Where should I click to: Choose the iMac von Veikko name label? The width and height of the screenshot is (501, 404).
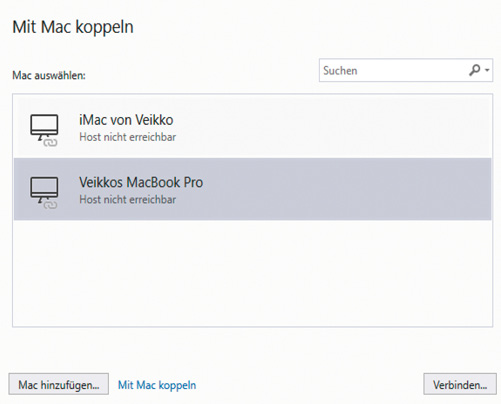(x=126, y=120)
